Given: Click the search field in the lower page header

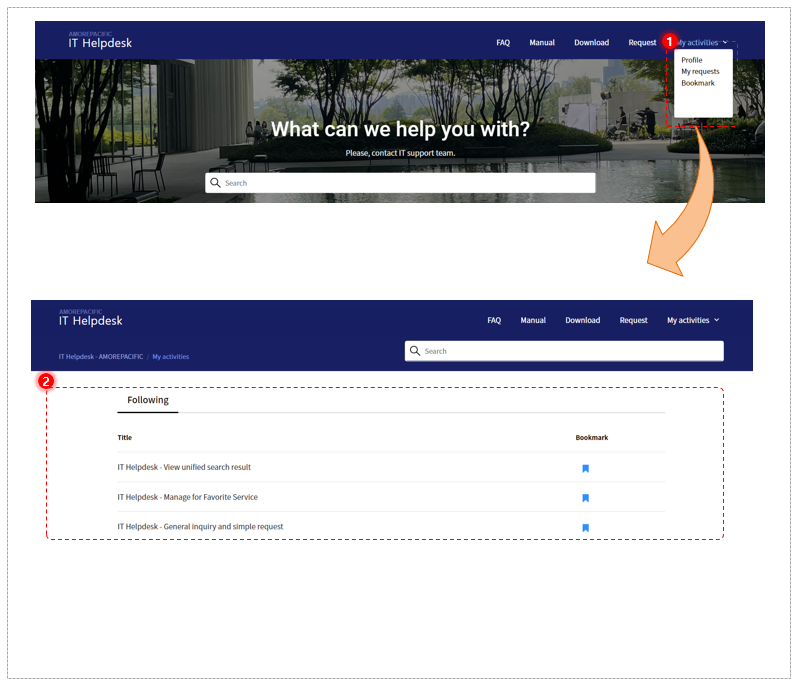Looking at the screenshot, I should pyautogui.click(x=564, y=351).
